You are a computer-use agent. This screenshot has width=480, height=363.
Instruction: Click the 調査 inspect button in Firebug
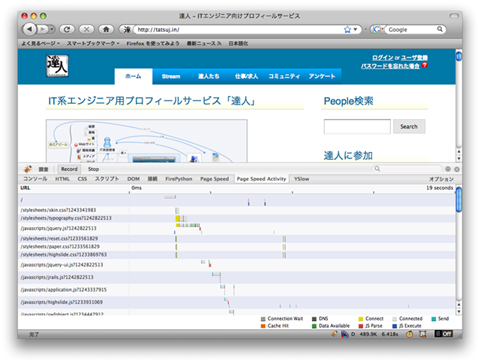point(43,169)
